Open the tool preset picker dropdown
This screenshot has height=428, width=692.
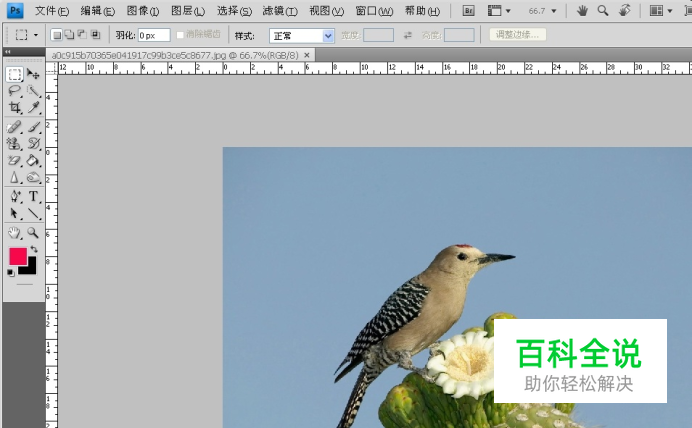(36, 35)
